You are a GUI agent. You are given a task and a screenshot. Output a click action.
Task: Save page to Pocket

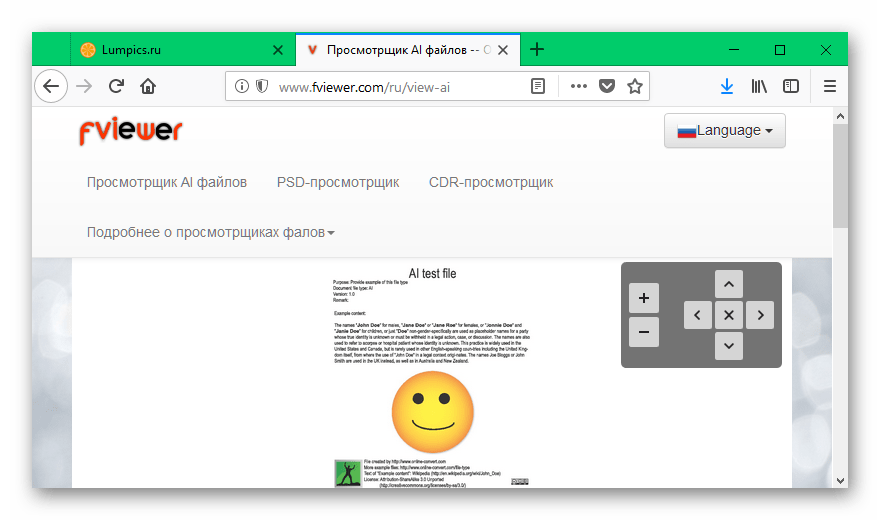pos(607,86)
